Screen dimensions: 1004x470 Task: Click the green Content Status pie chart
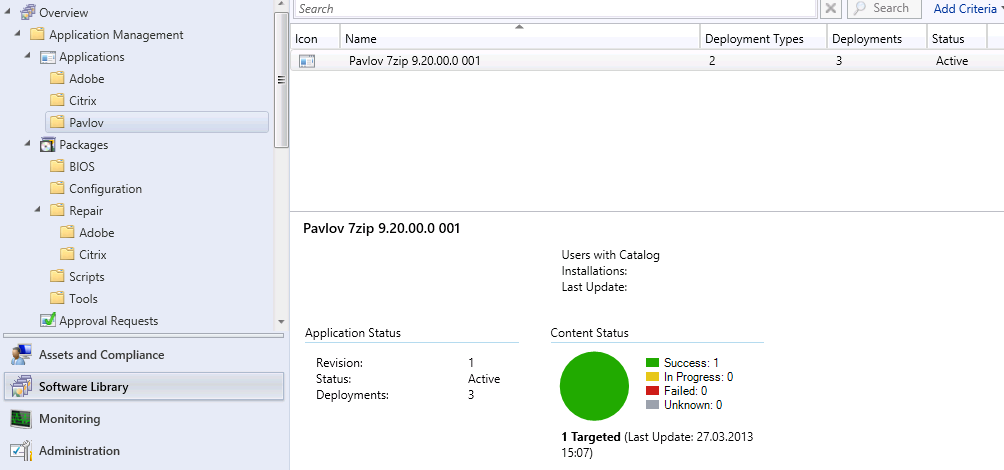tap(594, 387)
